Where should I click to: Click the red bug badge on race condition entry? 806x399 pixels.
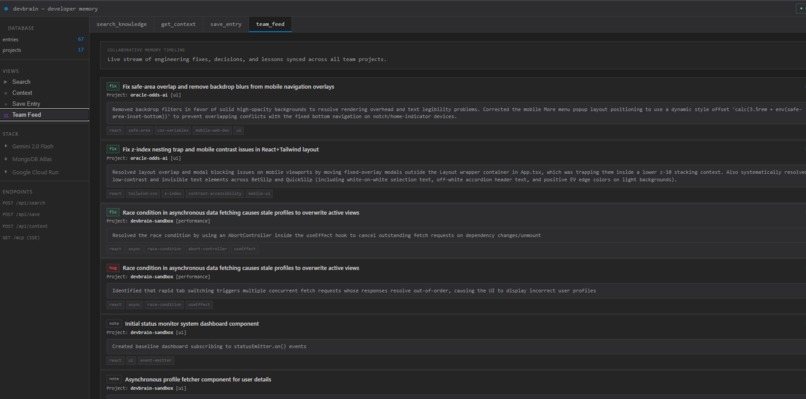113,268
